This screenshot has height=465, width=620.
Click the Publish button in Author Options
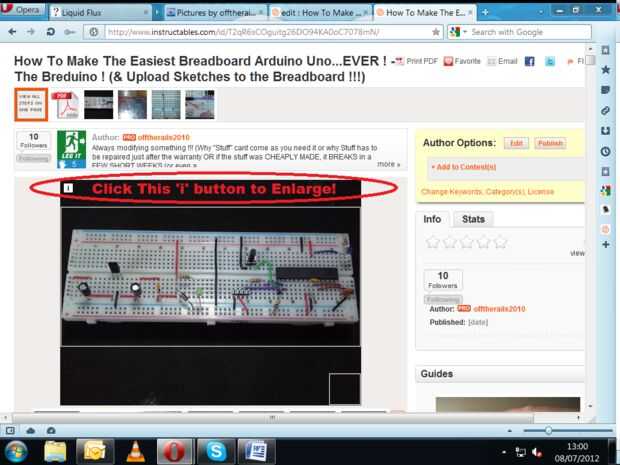pos(550,143)
